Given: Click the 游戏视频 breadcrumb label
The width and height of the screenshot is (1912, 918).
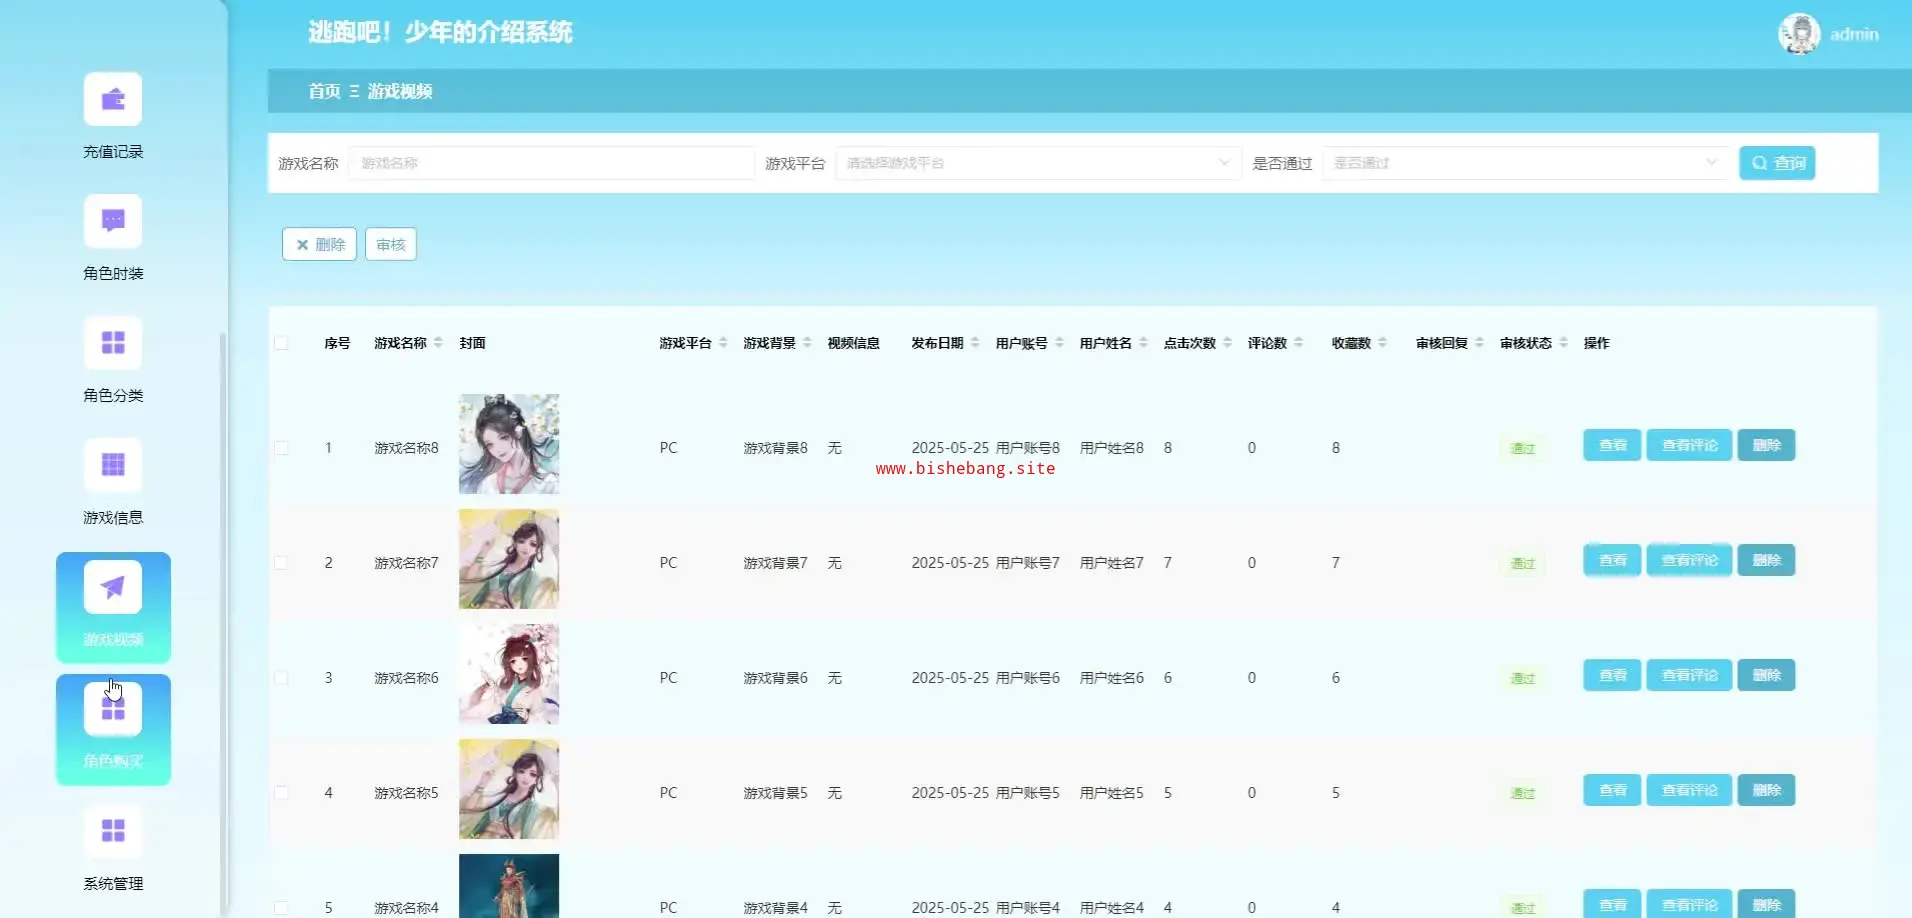Looking at the screenshot, I should pos(400,91).
